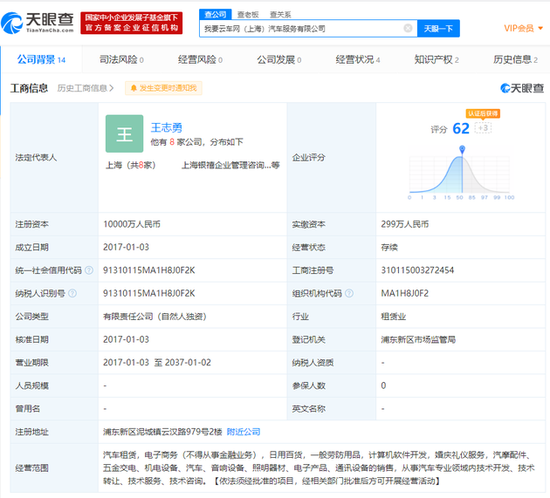Viewport: 550px width, 498px height.
Task: Enable 发生变更时通知我 notification
Action: (163, 88)
